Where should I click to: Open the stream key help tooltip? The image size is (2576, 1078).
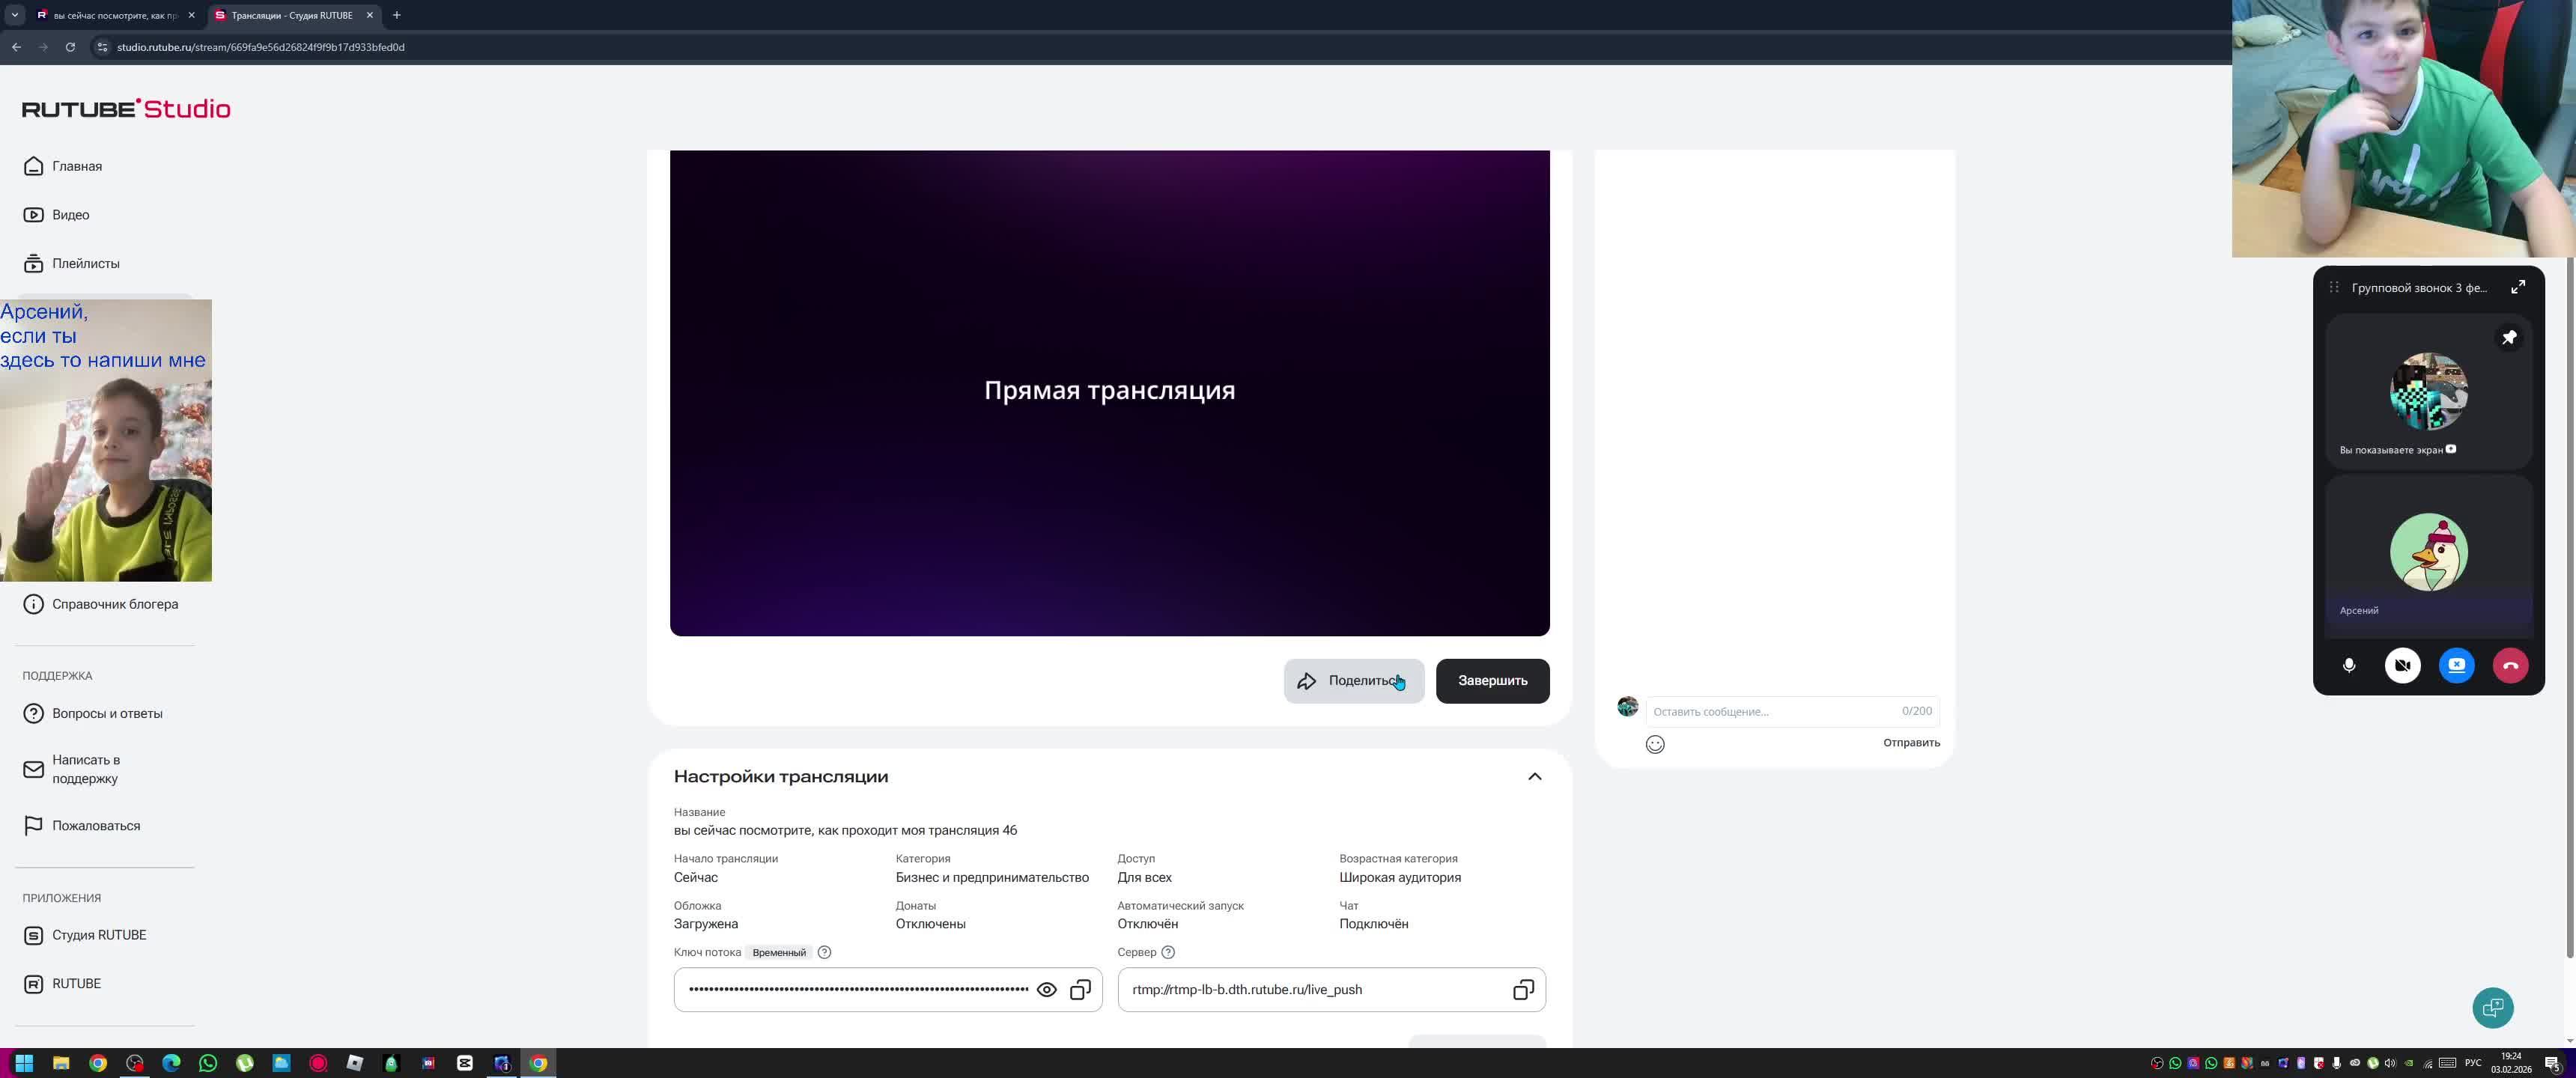tap(824, 952)
